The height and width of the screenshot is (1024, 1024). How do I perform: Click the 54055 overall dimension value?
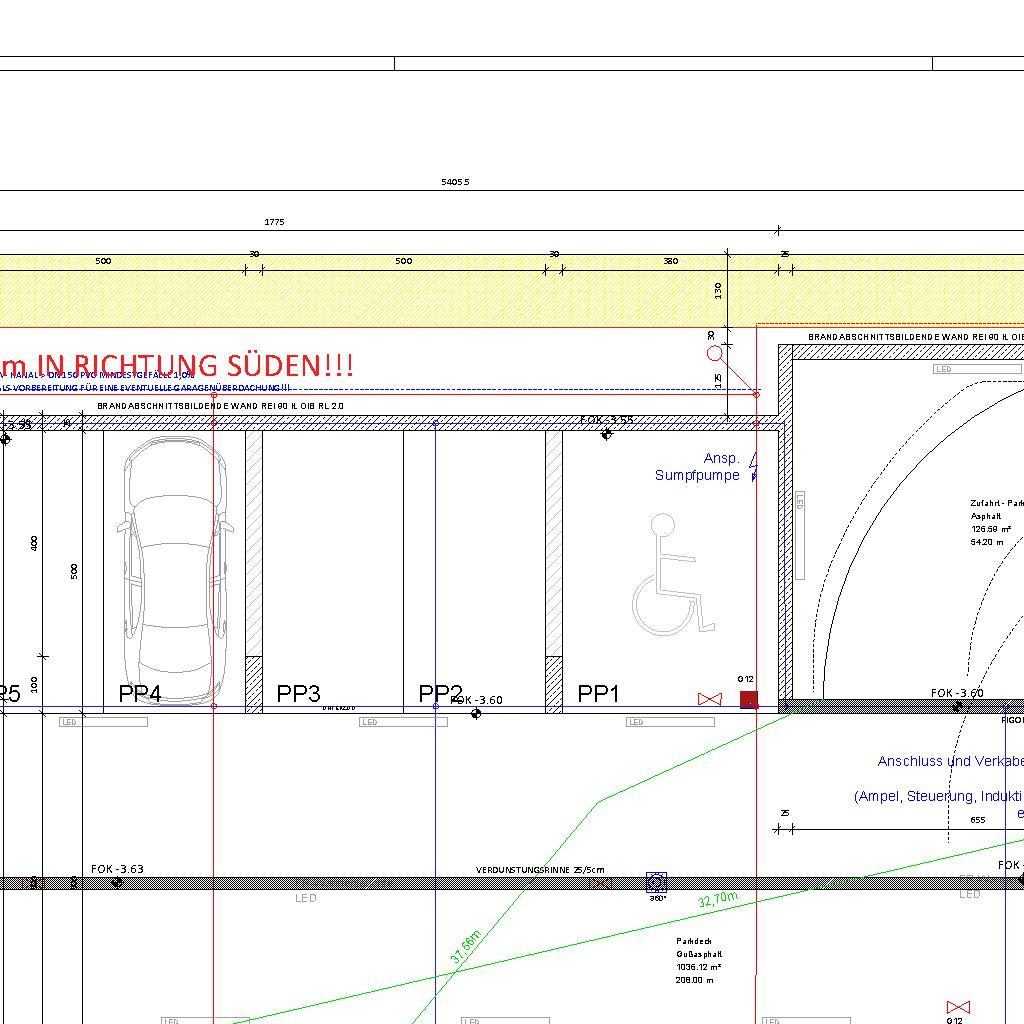tap(455, 182)
